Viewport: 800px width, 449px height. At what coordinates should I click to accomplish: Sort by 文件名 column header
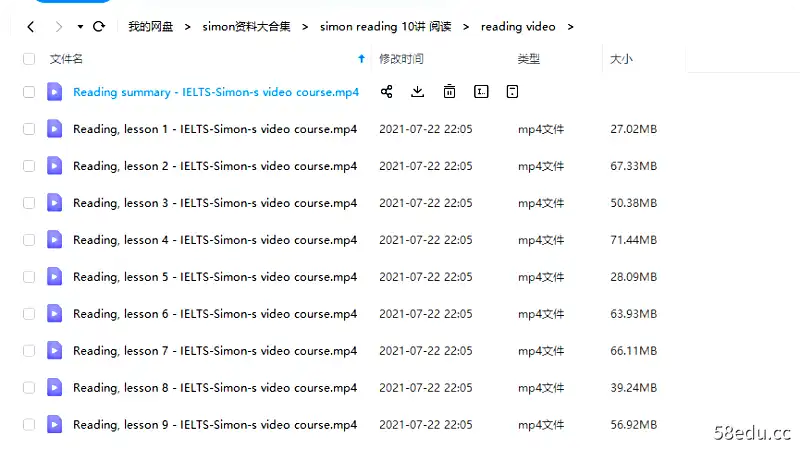(66, 59)
